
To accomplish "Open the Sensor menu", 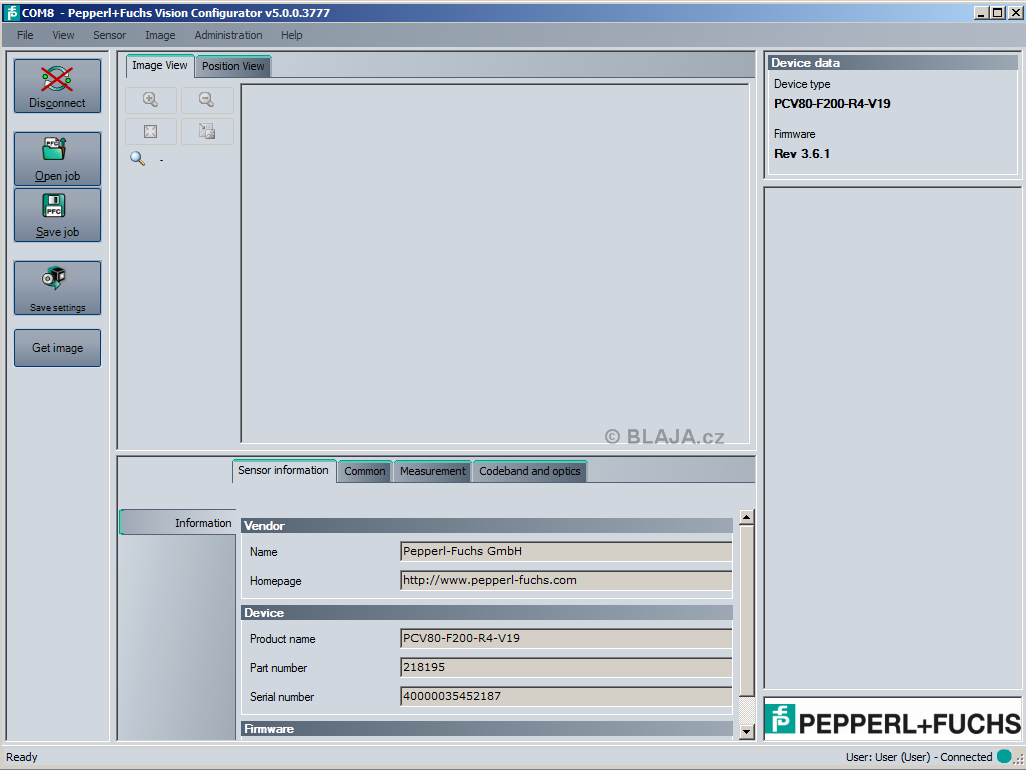I will pyautogui.click(x=109, y=35).
